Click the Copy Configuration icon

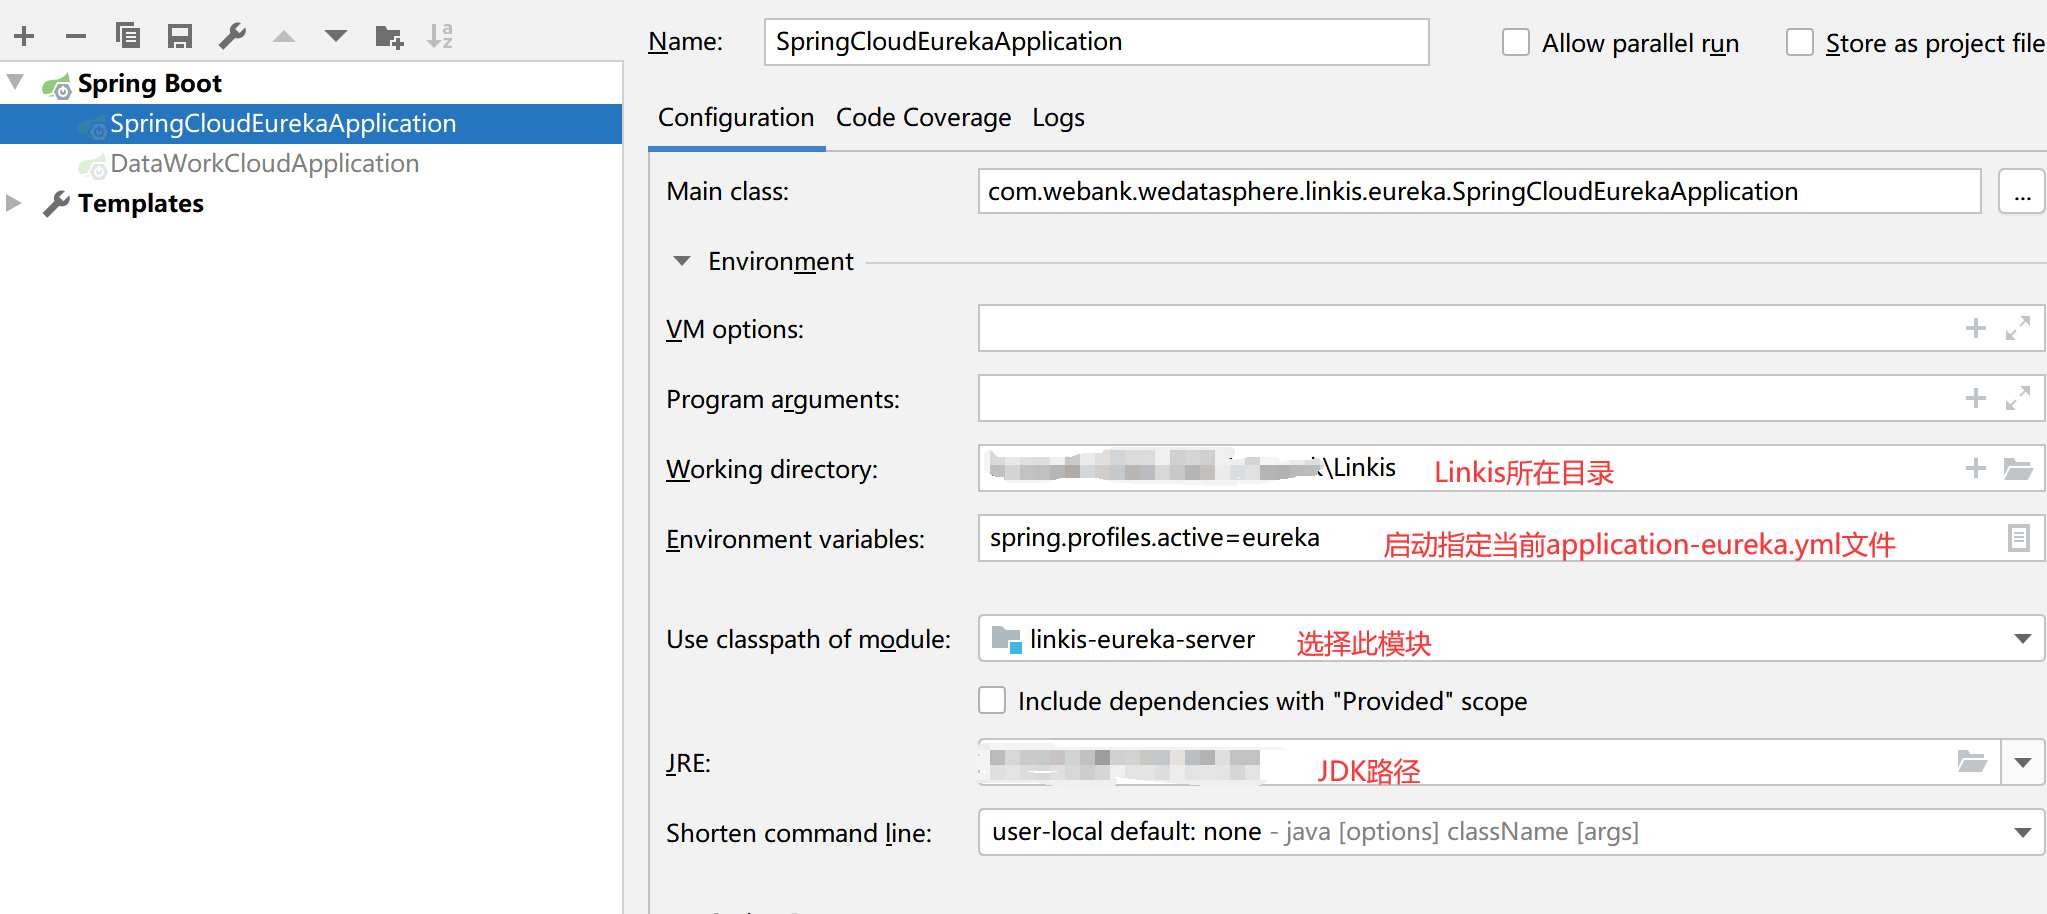128,37
